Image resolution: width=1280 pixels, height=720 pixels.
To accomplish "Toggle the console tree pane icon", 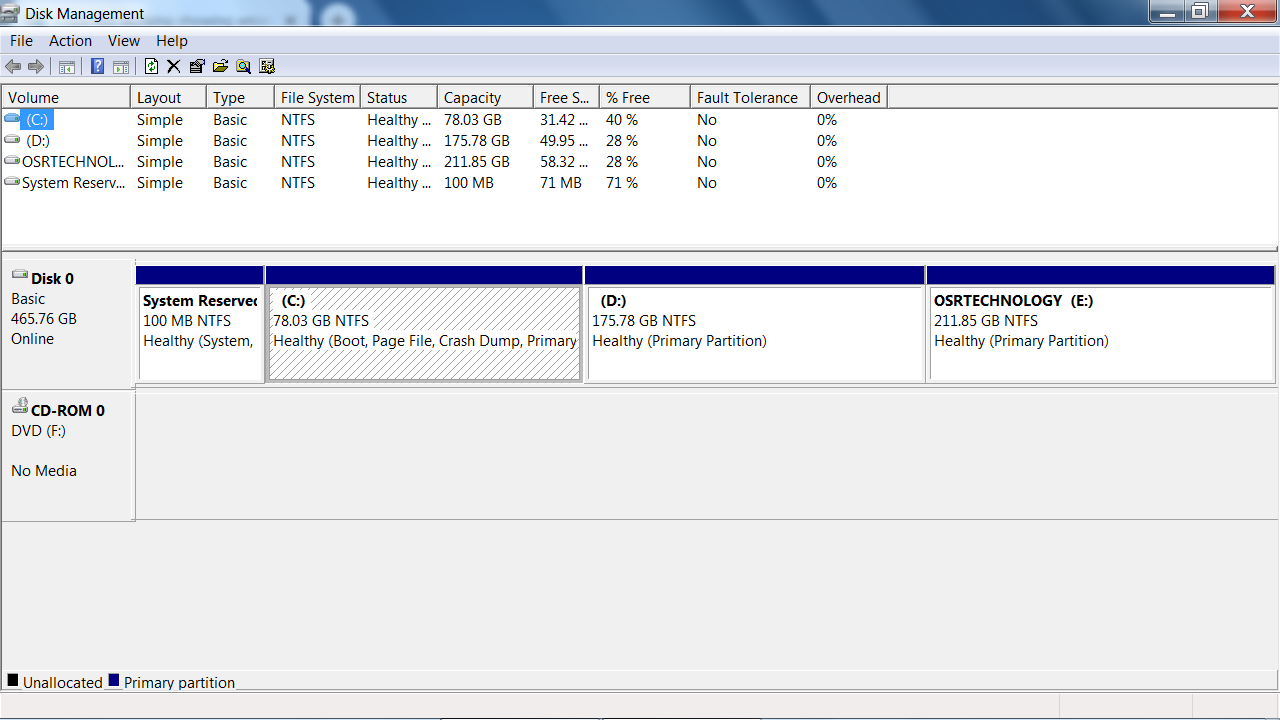I will 67,67.
